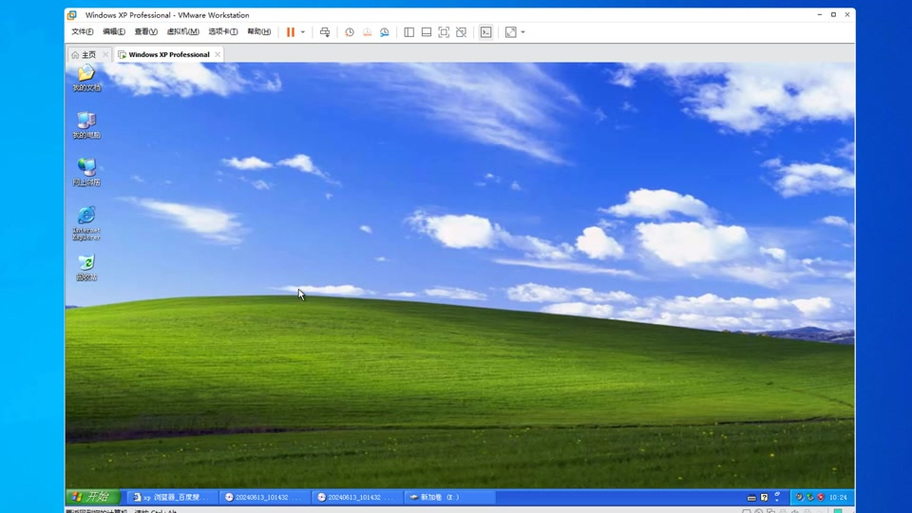Click the language bar help question icon
The height and width of the screenshot is (513, 912).
click(x=764, y=497)
